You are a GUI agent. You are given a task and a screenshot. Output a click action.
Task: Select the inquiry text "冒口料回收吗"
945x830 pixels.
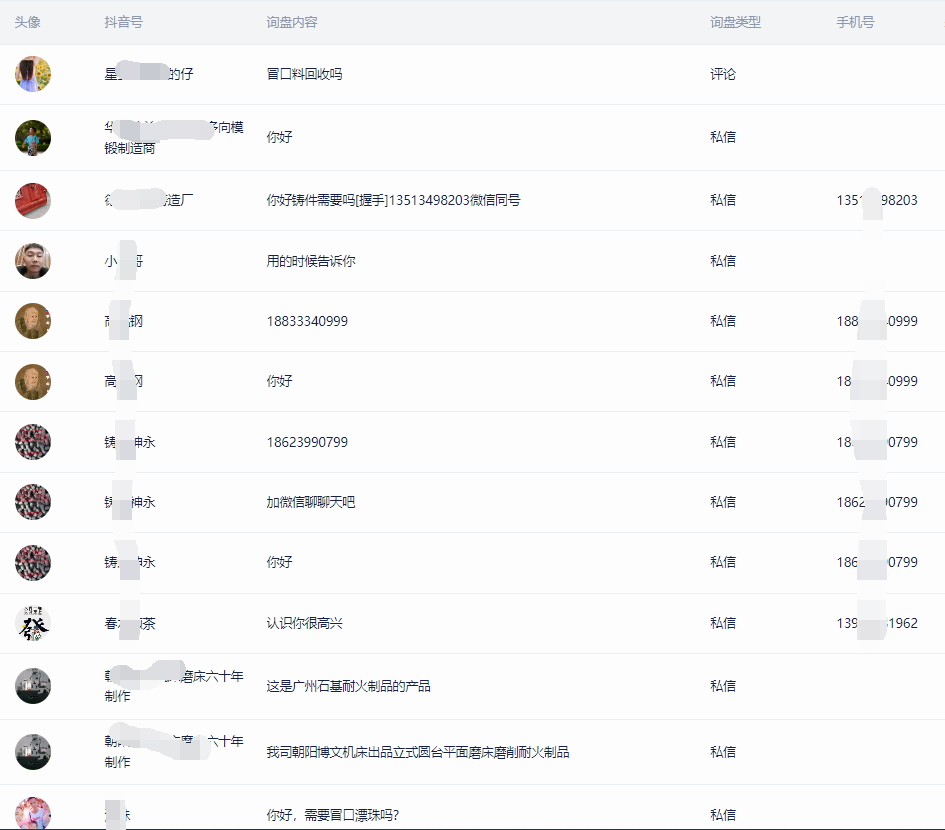point(304,74)
